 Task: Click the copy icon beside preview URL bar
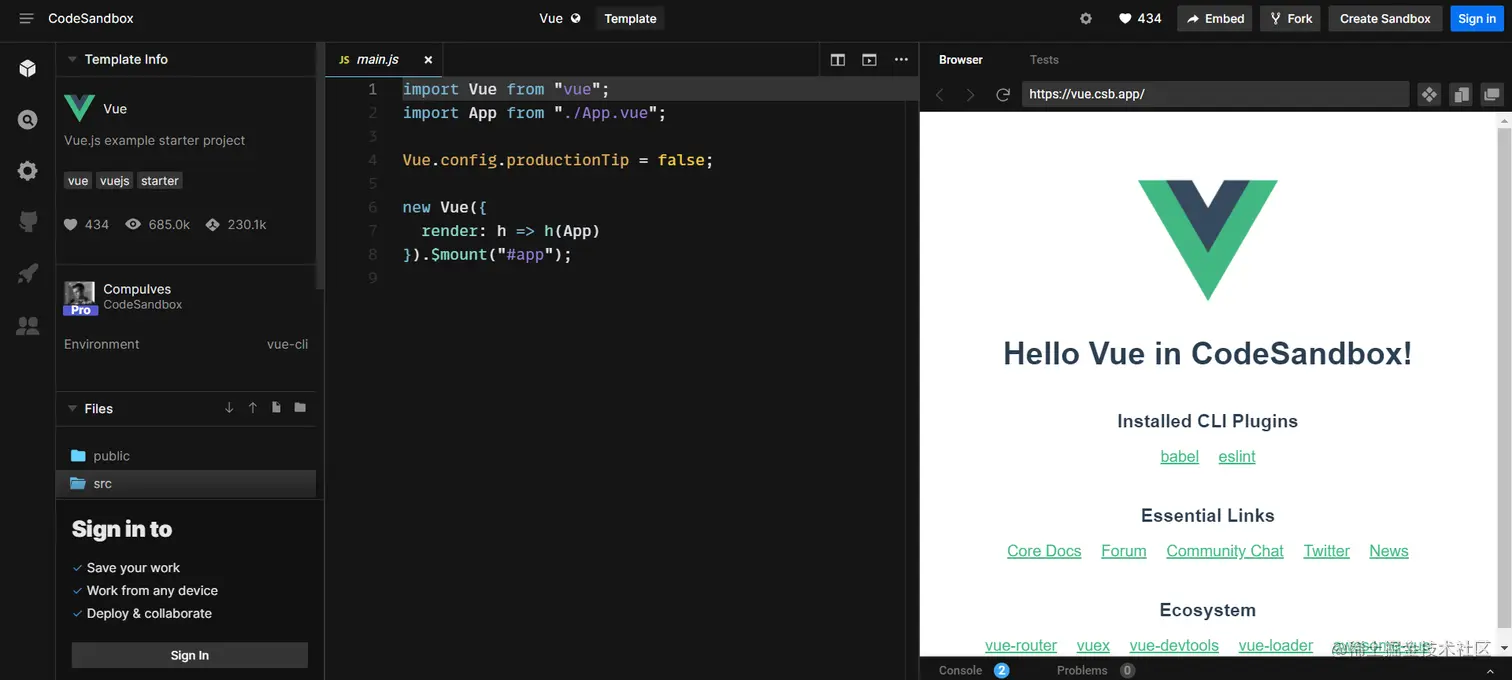(1461, 94)
